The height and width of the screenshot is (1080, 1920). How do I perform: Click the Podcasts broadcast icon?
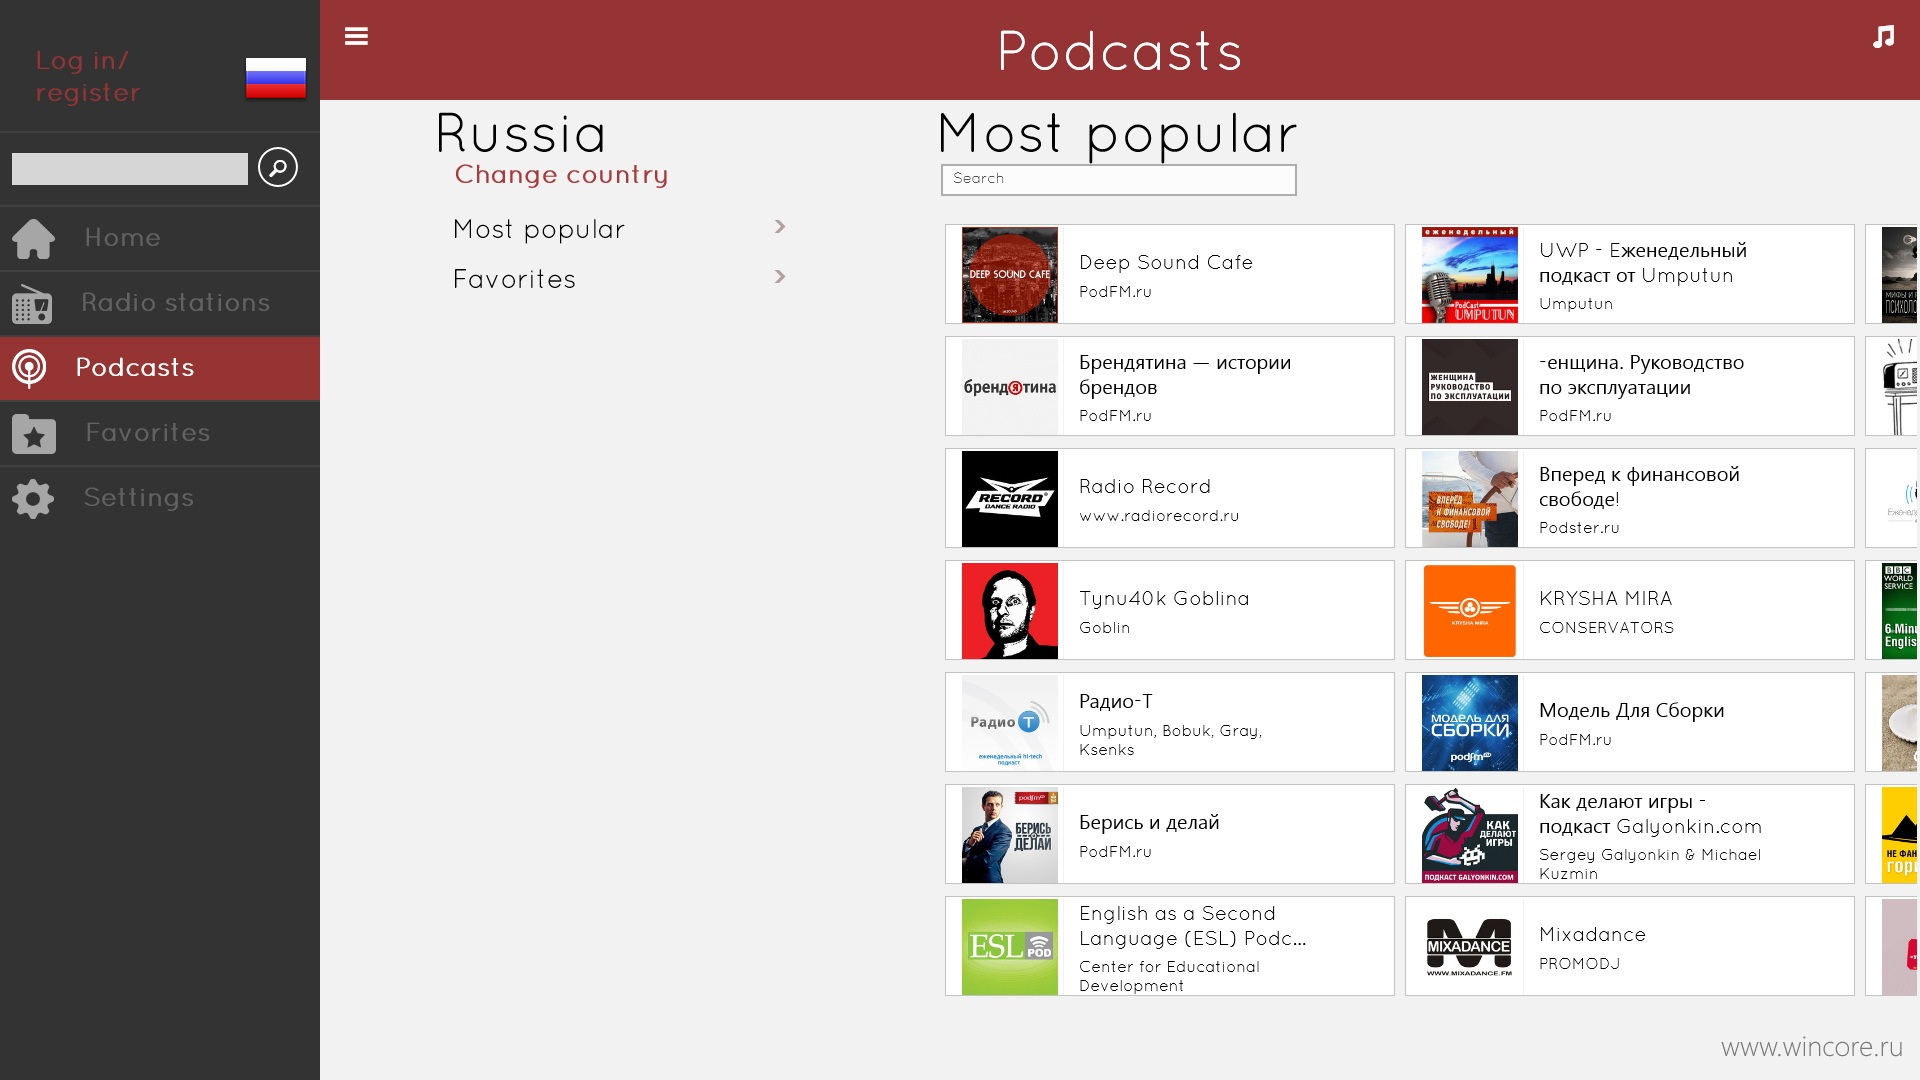29,368
